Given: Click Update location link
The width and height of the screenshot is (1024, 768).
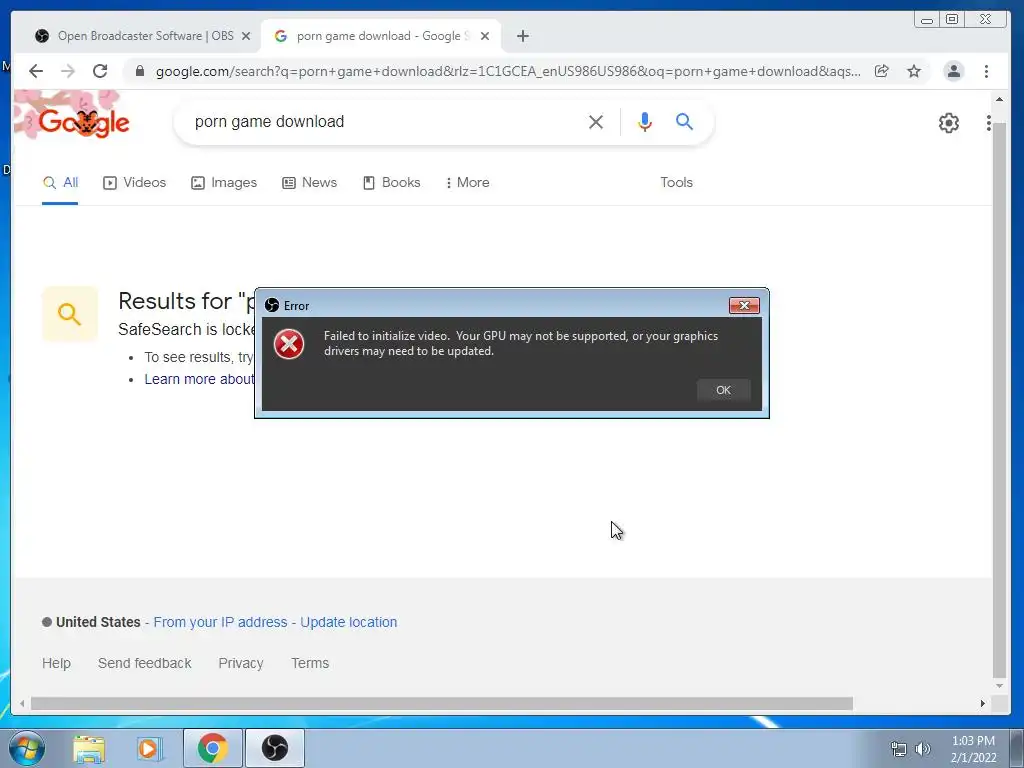Looking at the screenshot, I should [x=349, y=622].
